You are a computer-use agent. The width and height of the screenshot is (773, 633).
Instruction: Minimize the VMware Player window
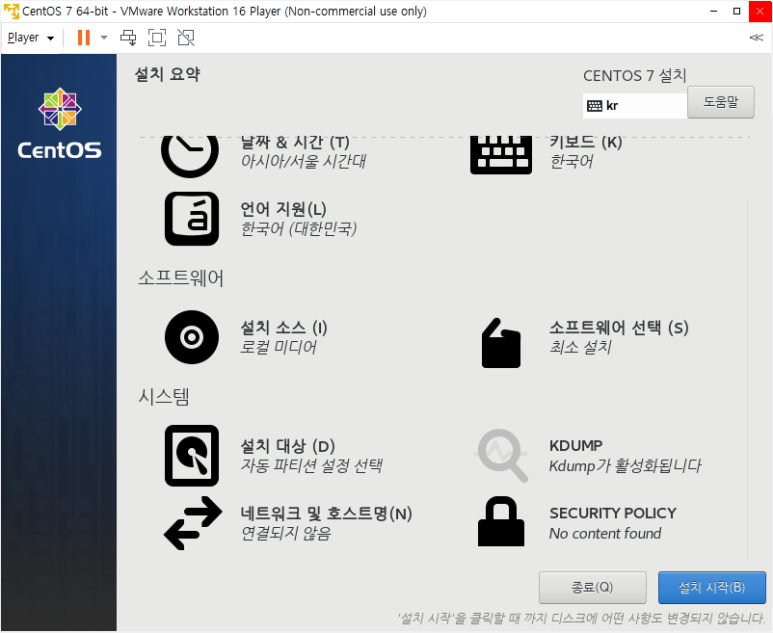point(713,11)
